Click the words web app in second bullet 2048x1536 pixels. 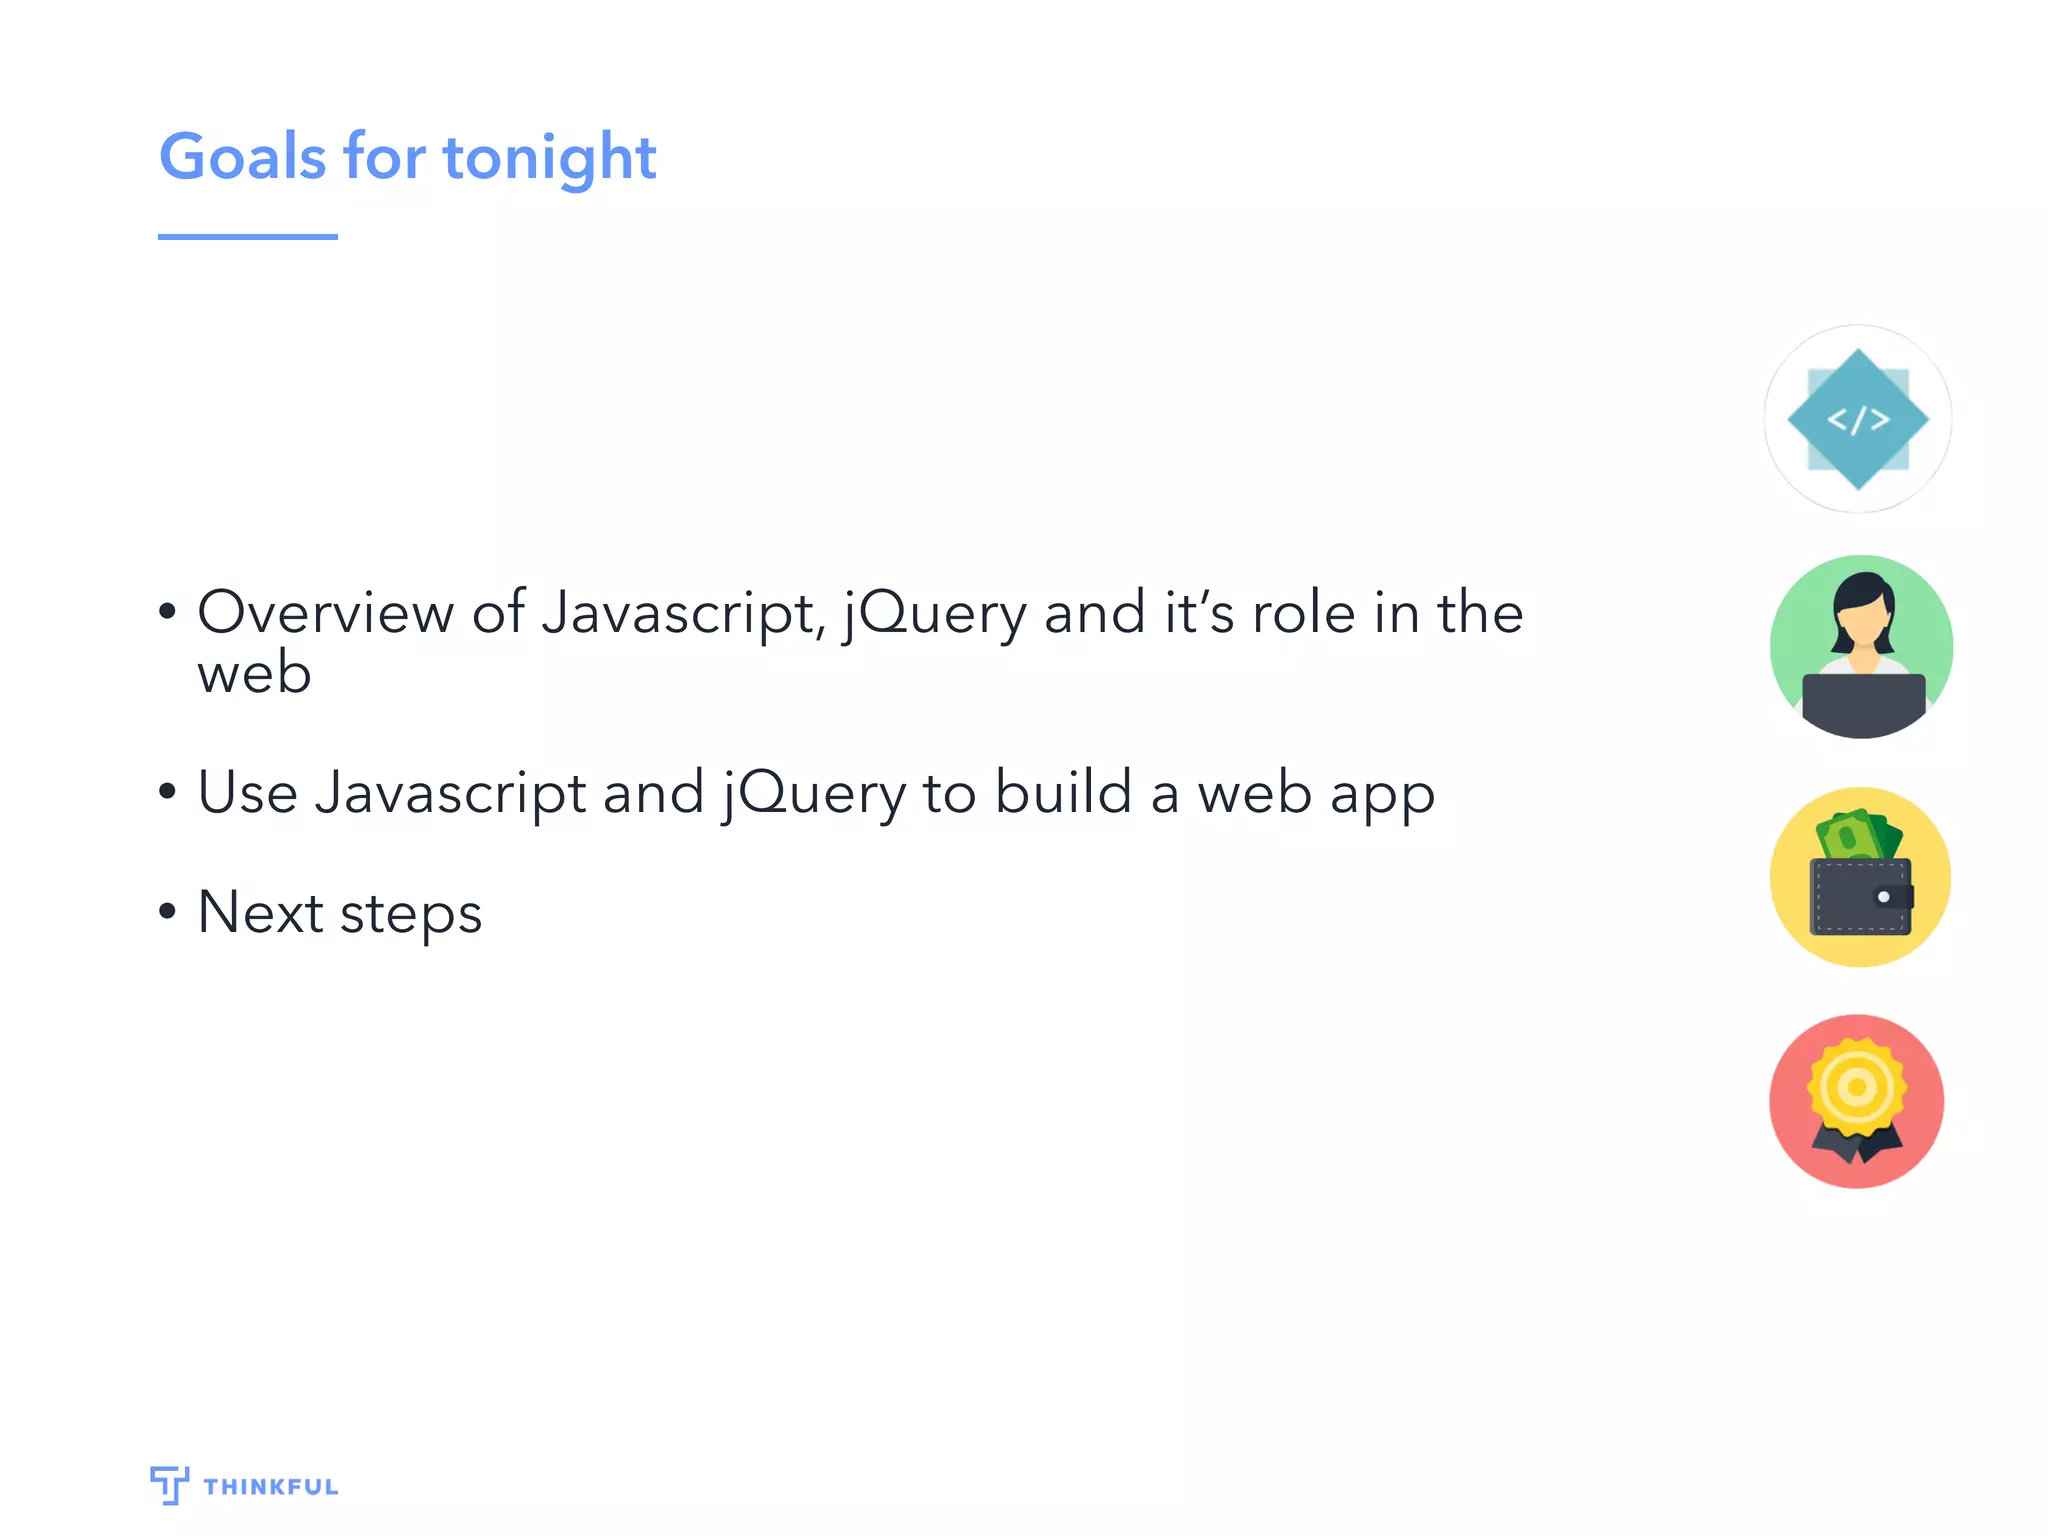coord(1317,797)
